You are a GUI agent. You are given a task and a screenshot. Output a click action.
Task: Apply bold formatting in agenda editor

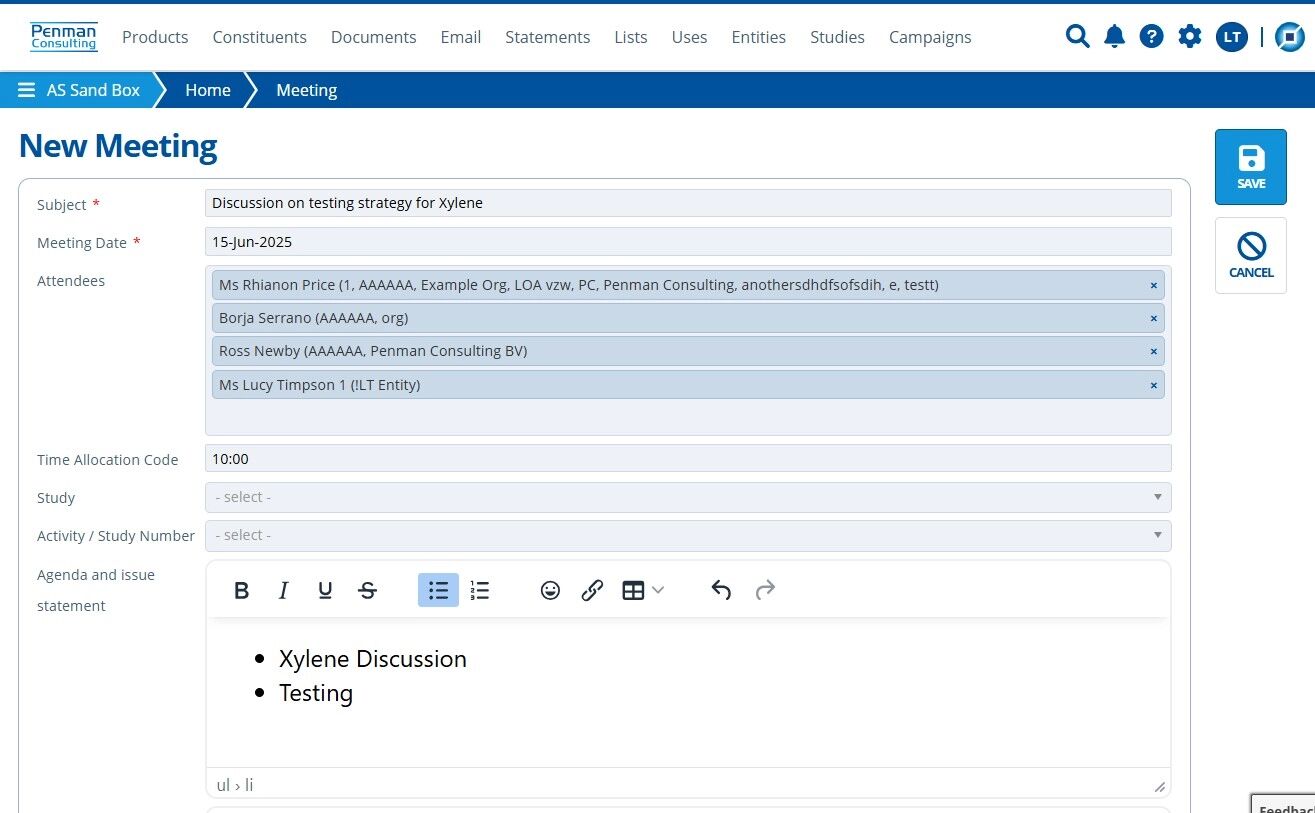tap(241, 590)
